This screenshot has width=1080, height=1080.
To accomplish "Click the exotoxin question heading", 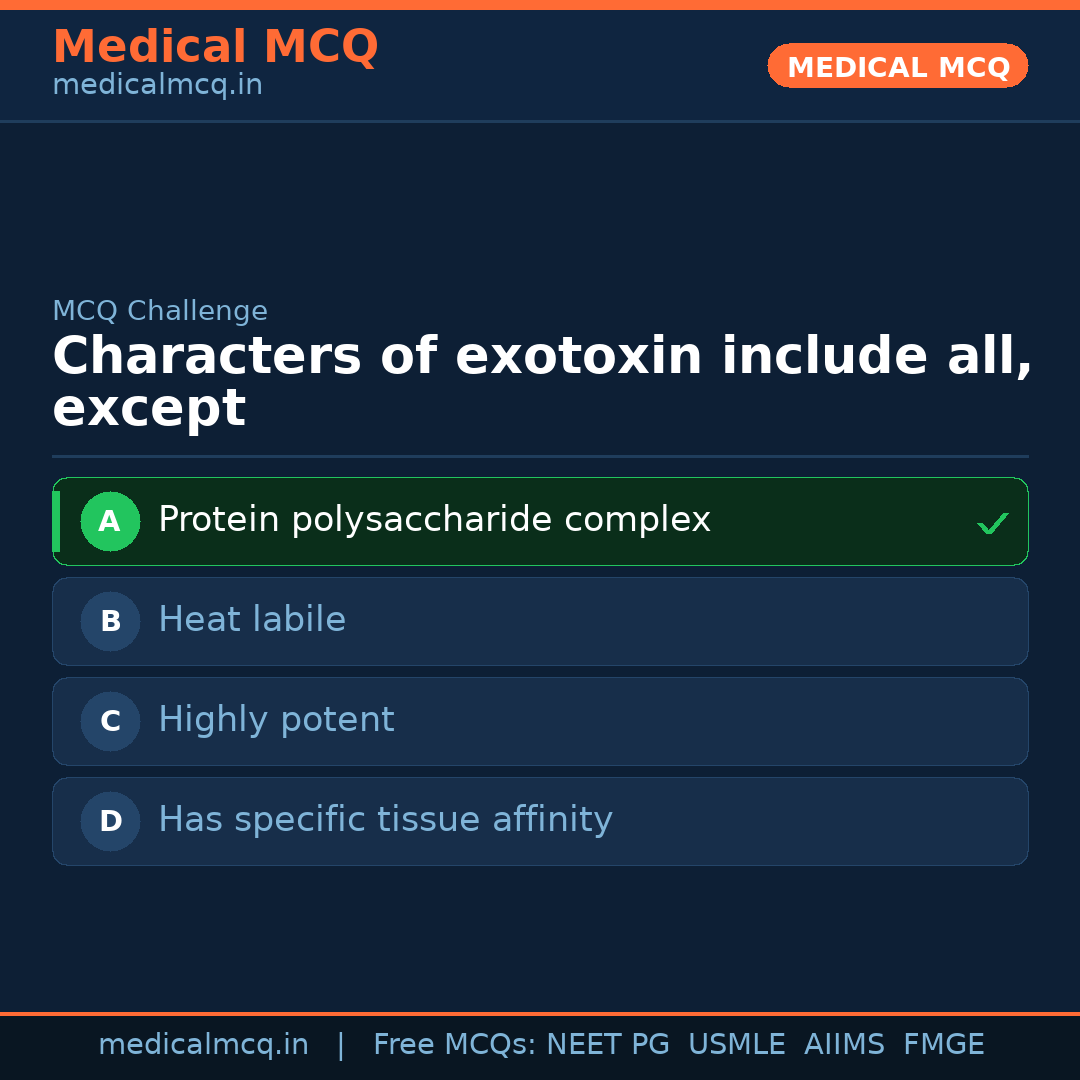I will [x=540, y=382].
